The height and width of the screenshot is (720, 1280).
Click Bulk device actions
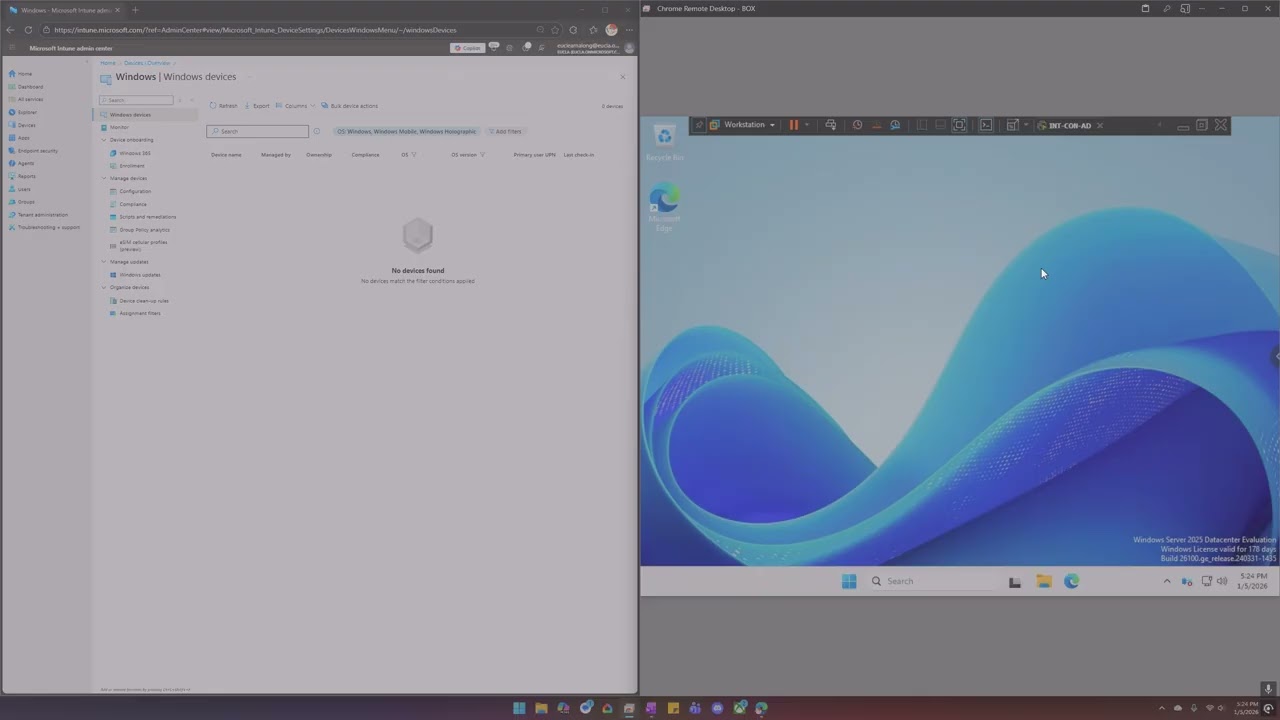tap(350, 106)
